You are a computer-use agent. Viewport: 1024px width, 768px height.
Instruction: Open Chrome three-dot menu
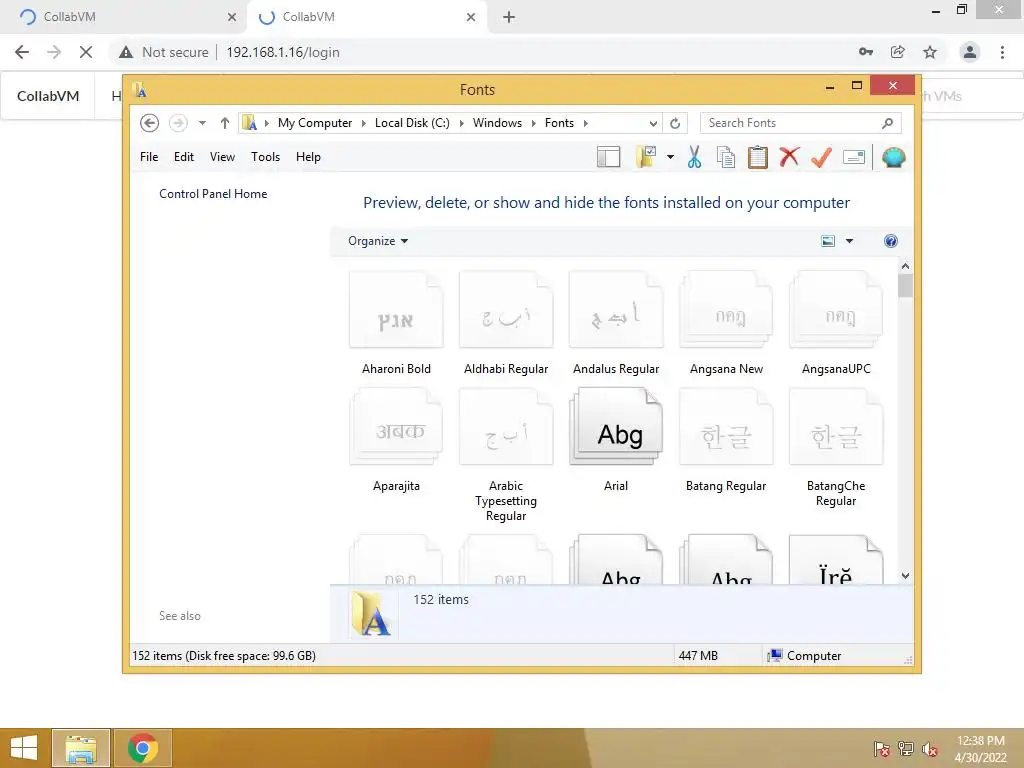click(x=1002, y=52)
